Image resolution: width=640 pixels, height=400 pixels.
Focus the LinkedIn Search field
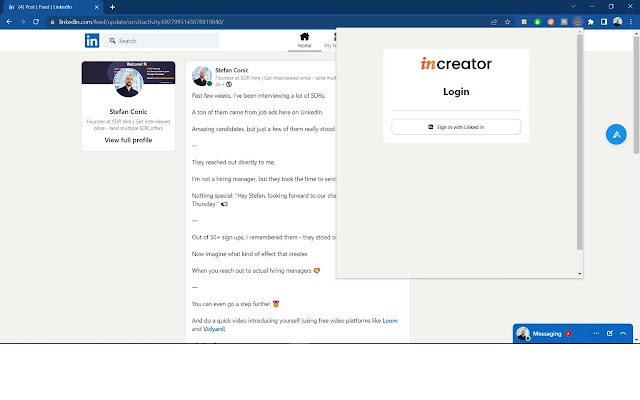(x=161, y=41)
